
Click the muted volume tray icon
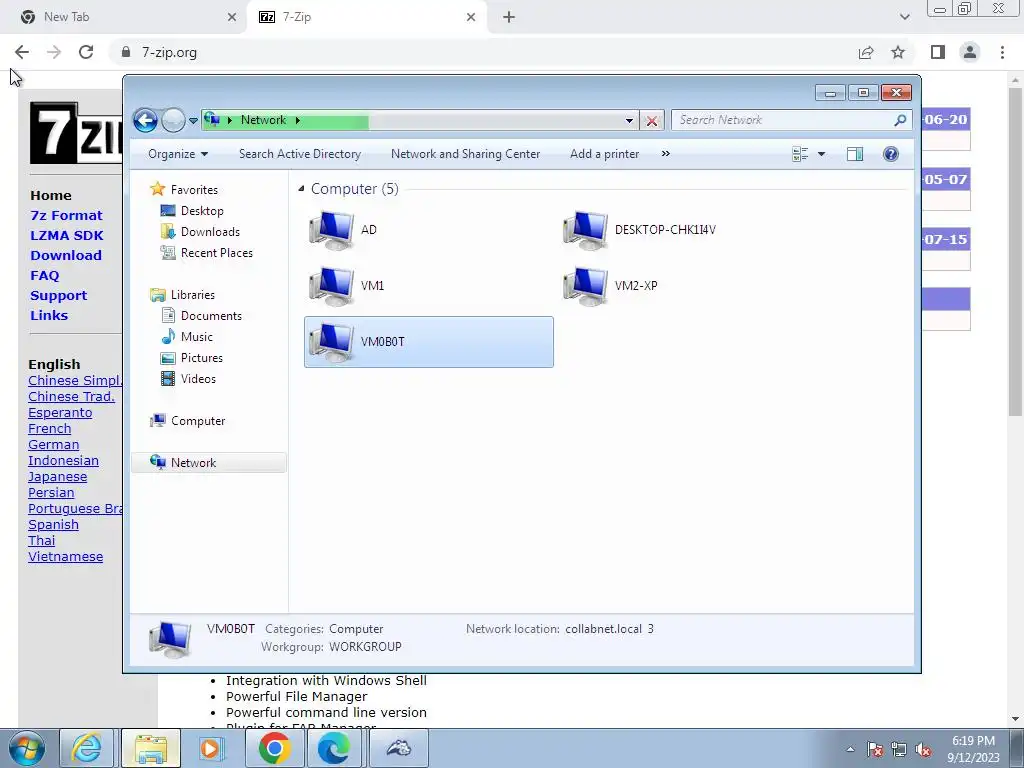[923, 749]
